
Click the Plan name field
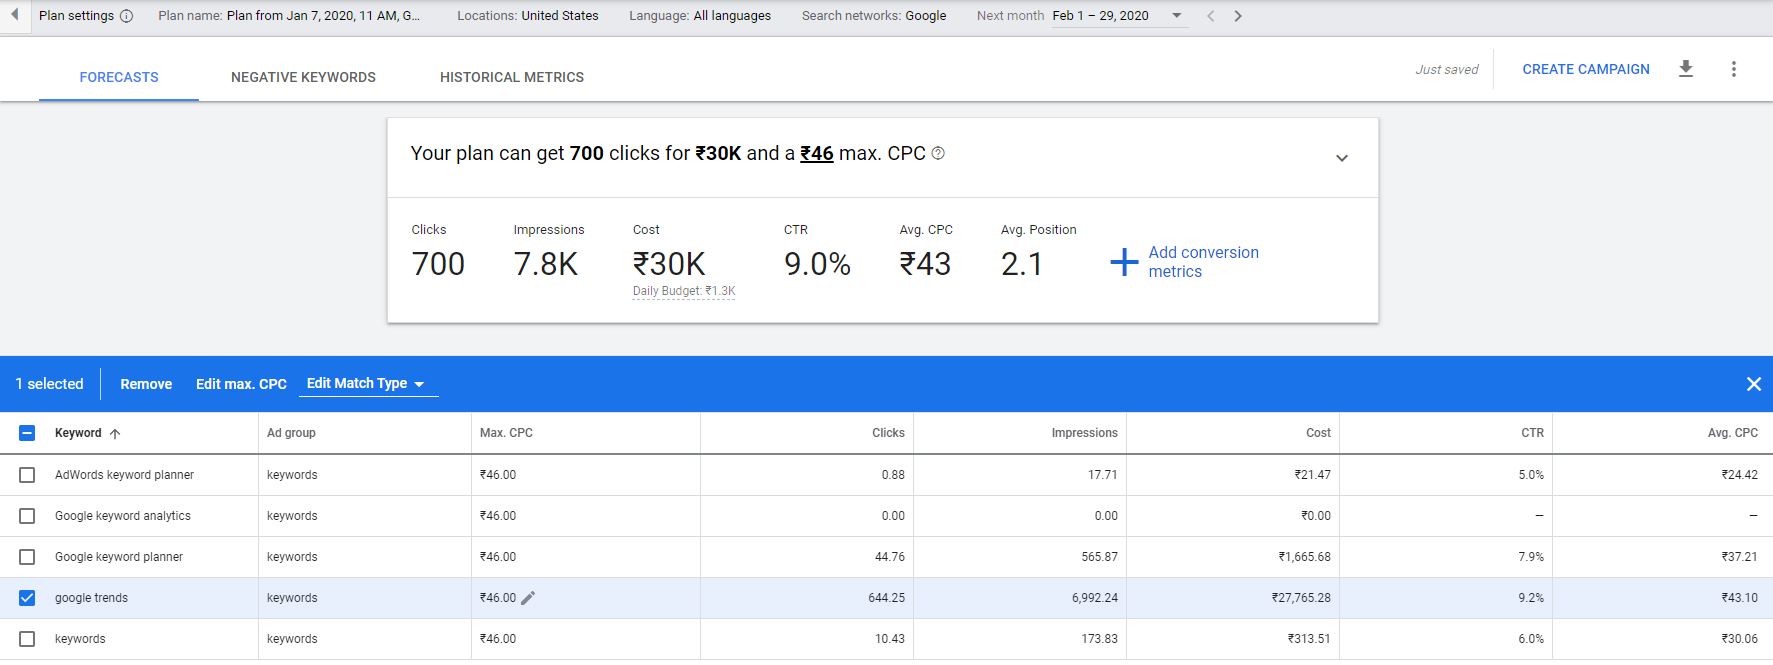tap(289, 16)
